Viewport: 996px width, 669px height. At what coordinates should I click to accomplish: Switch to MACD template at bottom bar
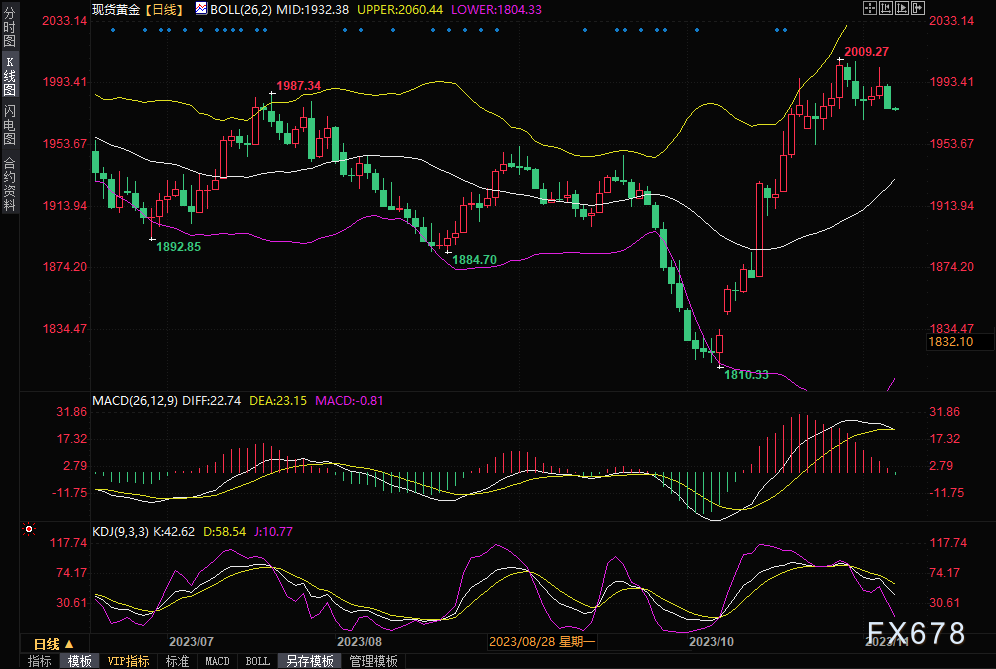point(217,661)
